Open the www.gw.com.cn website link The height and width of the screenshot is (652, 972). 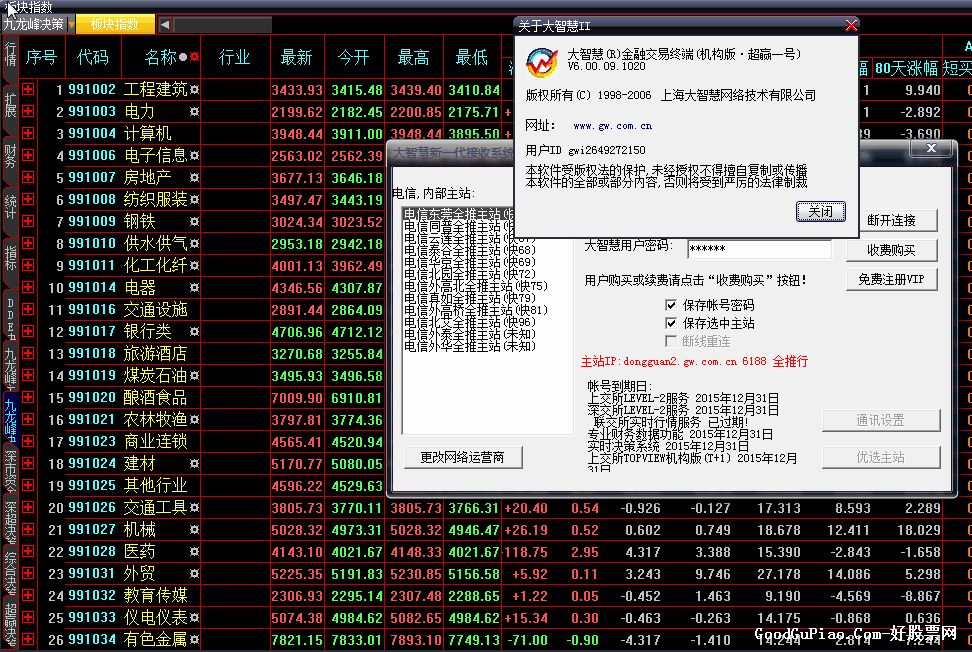(612, 126)
